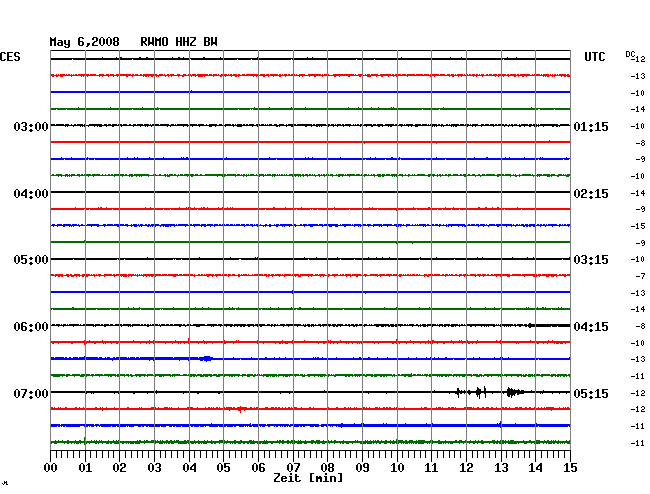Click the "UTC" column header

point(594,57)
